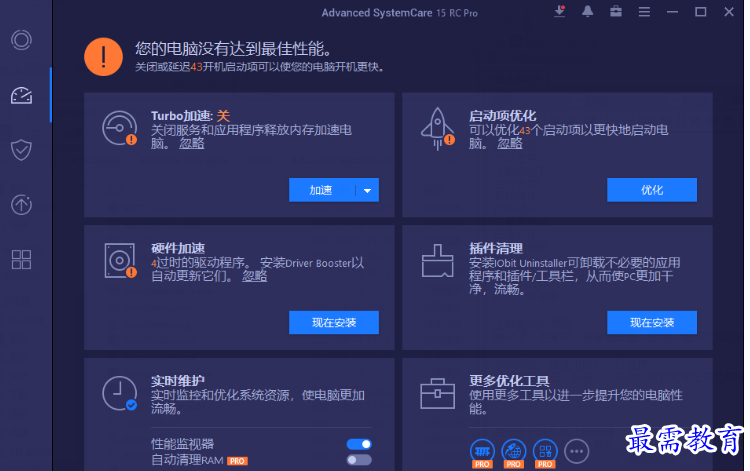The height and width of the screenshot is (471, 750).
Task: Open the notification bell
Action: pos(587,11)
